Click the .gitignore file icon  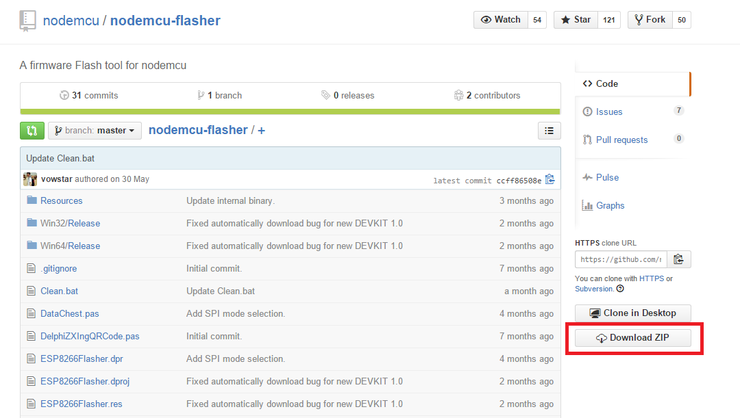coord(31,268)
